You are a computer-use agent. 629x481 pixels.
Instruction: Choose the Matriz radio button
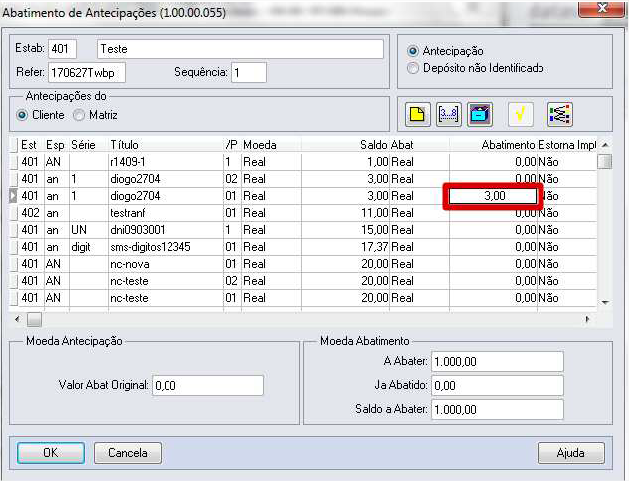point(79,115)
